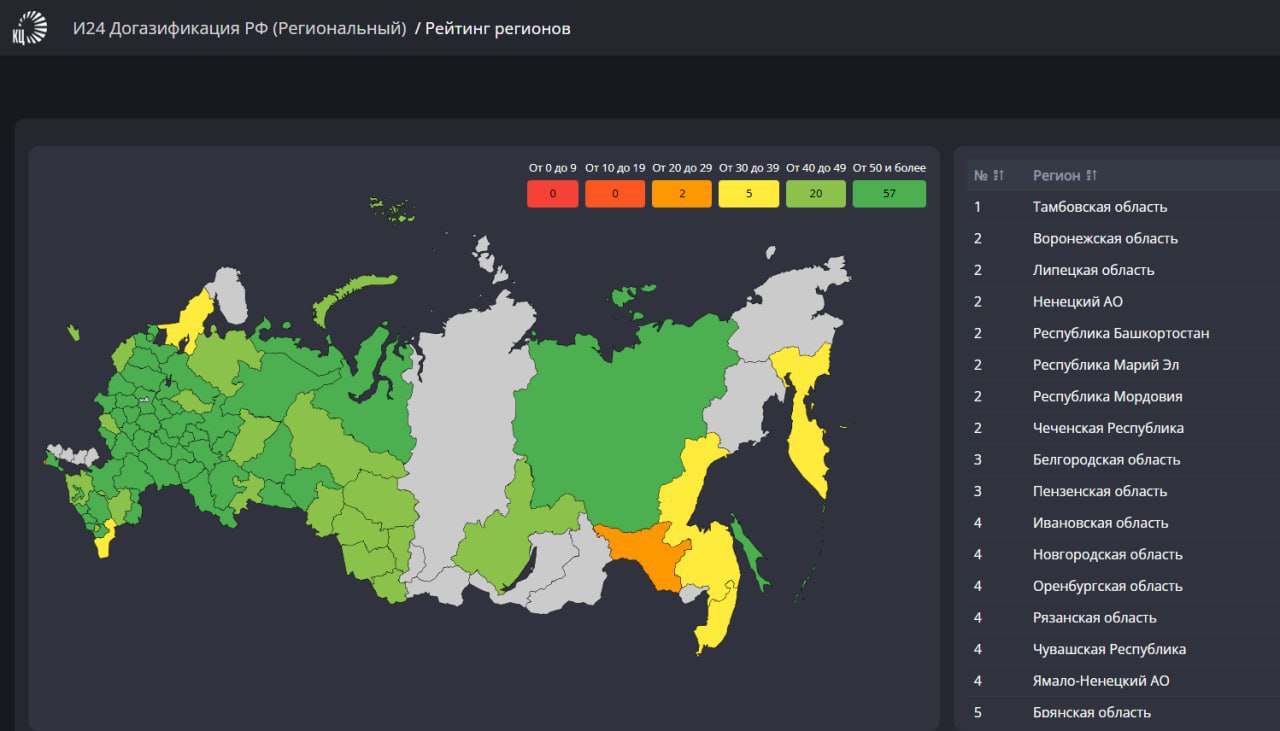Open the И24 Догазификация РФ breadcrumb

tap(239, 28)
